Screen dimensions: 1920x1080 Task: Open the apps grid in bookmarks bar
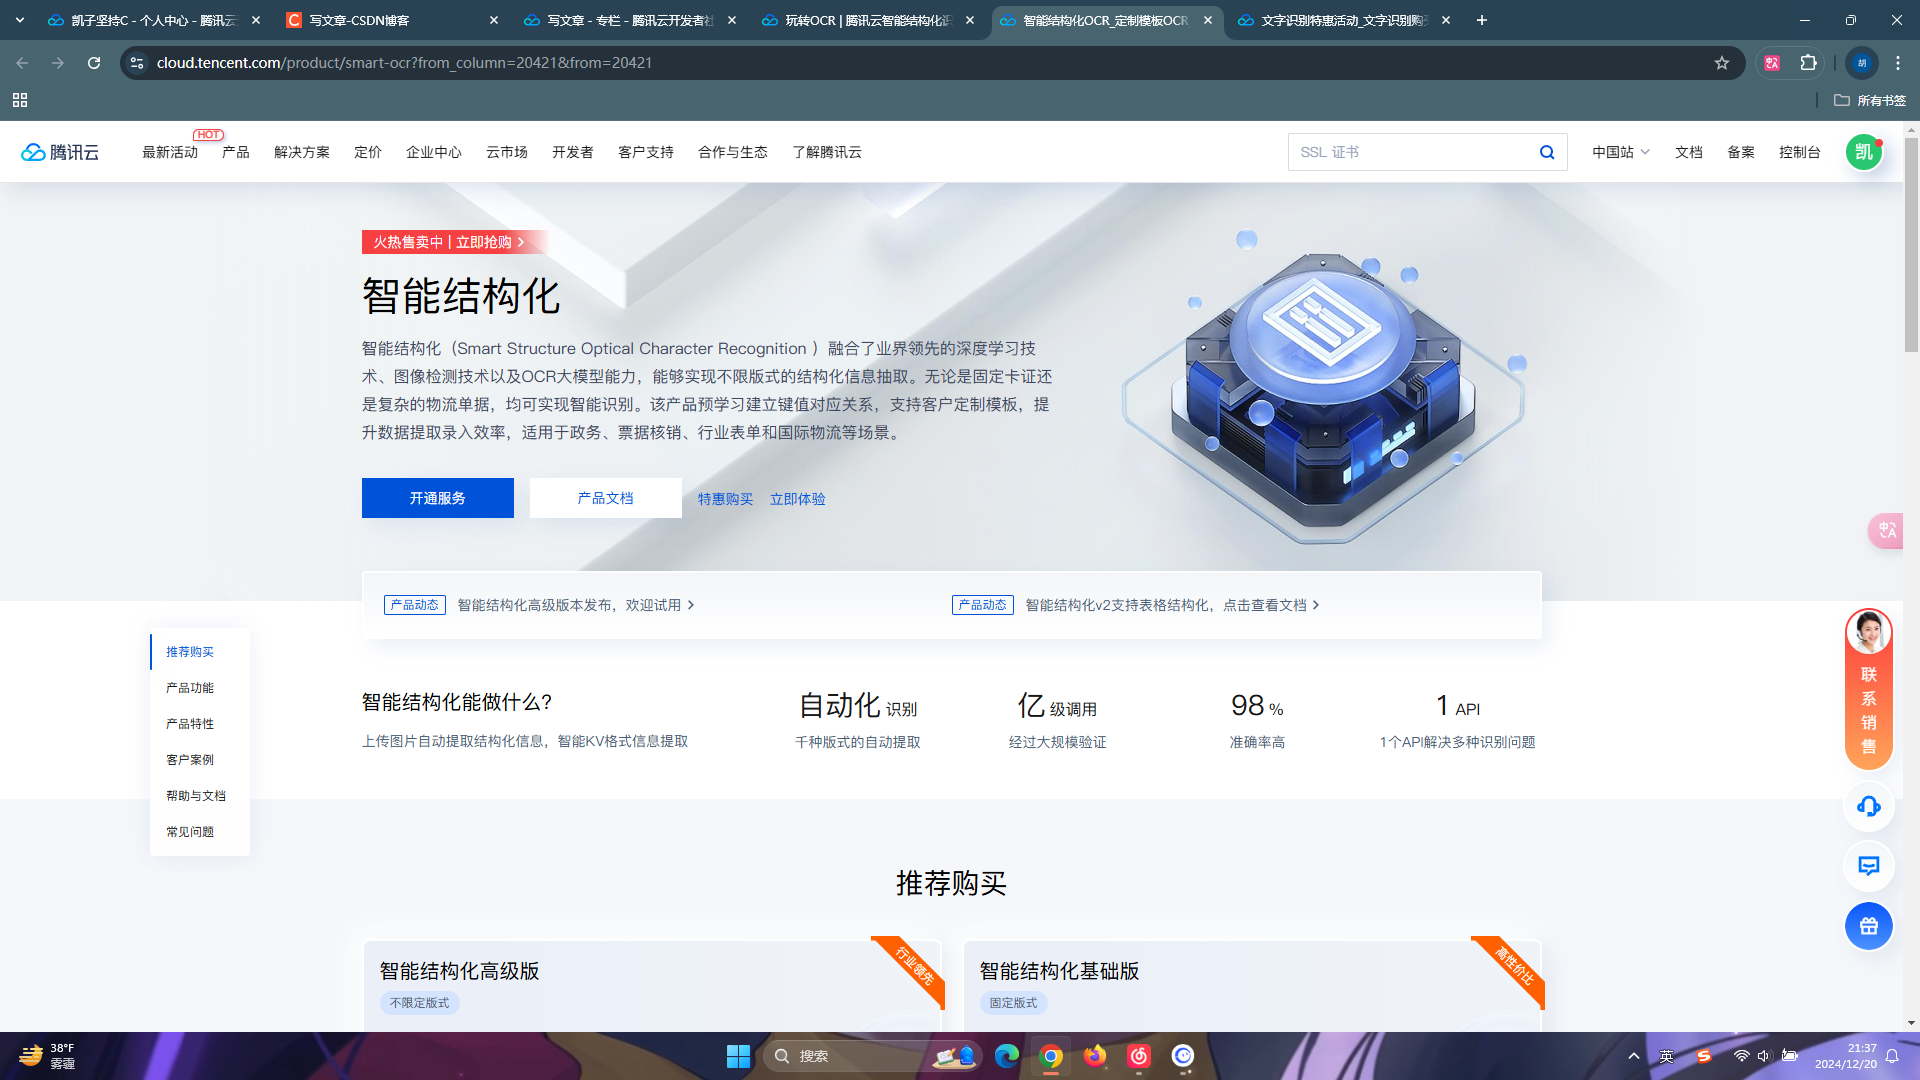coord(20,100)
